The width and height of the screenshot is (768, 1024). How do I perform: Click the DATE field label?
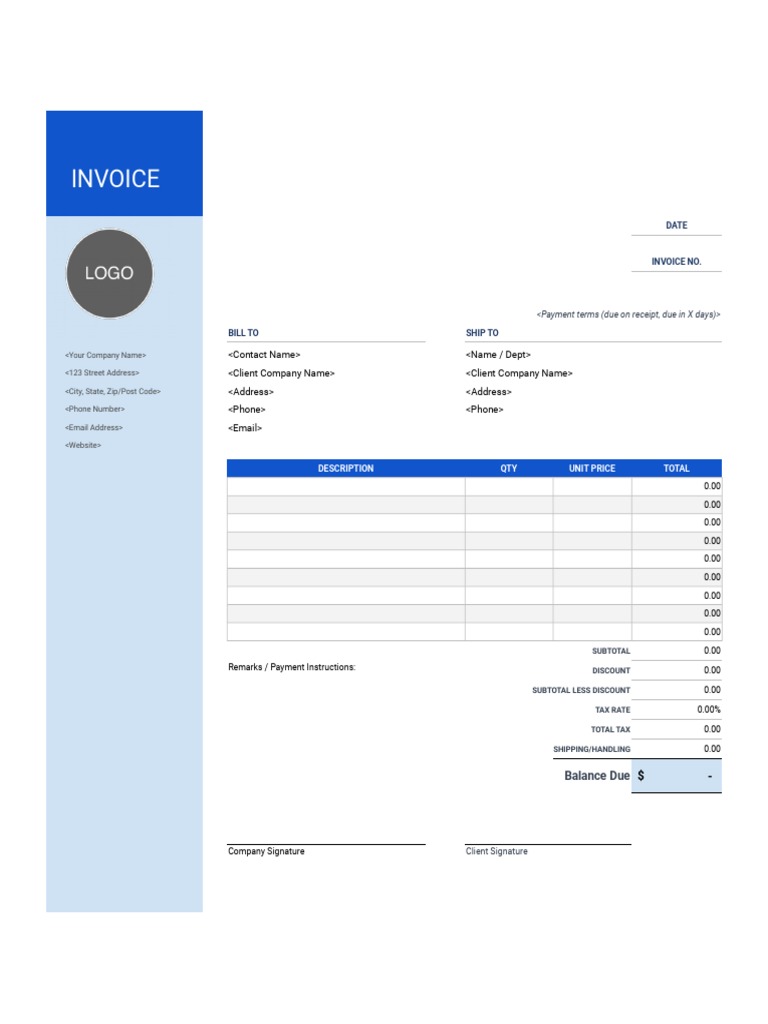[x=676, y=225]
